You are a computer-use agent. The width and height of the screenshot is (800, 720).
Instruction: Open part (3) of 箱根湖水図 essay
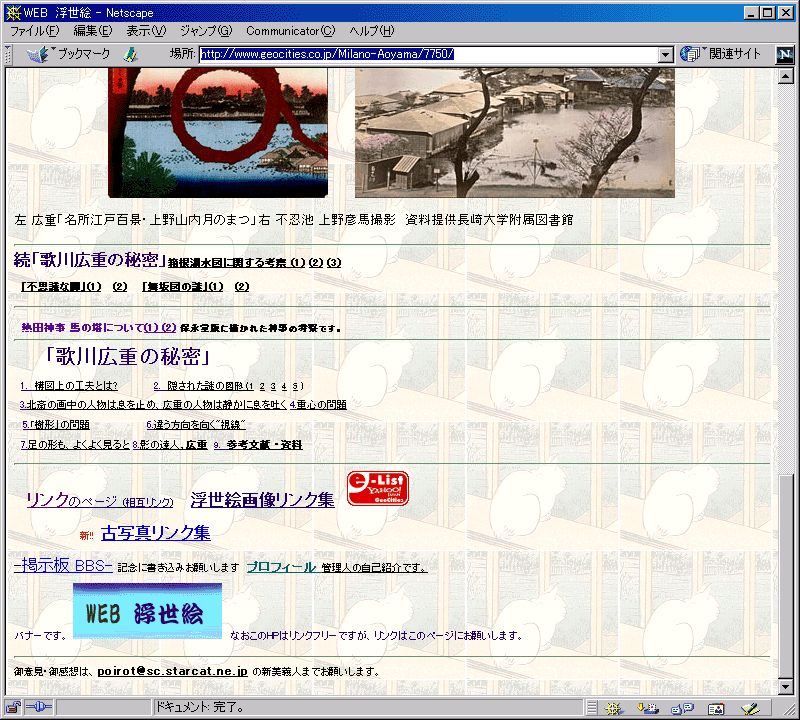[x=334, y=263]
